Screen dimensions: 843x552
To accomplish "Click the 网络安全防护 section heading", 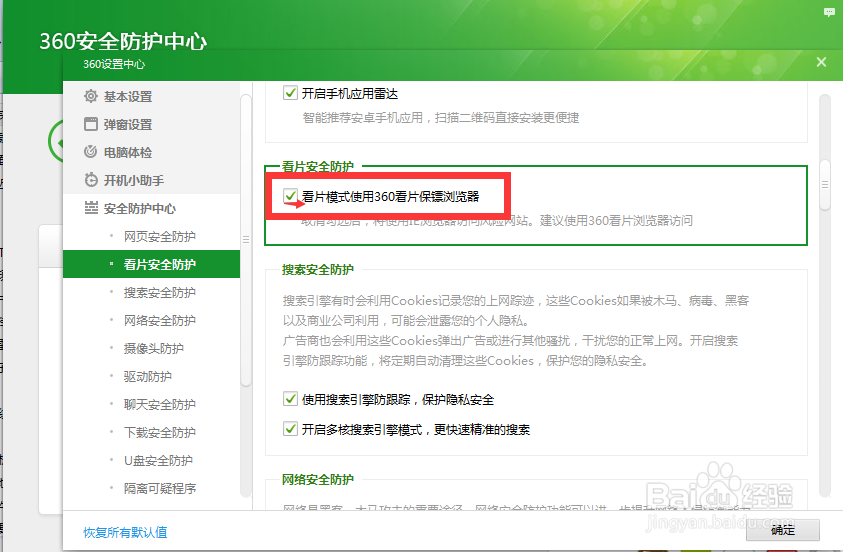I will [318, 479].
